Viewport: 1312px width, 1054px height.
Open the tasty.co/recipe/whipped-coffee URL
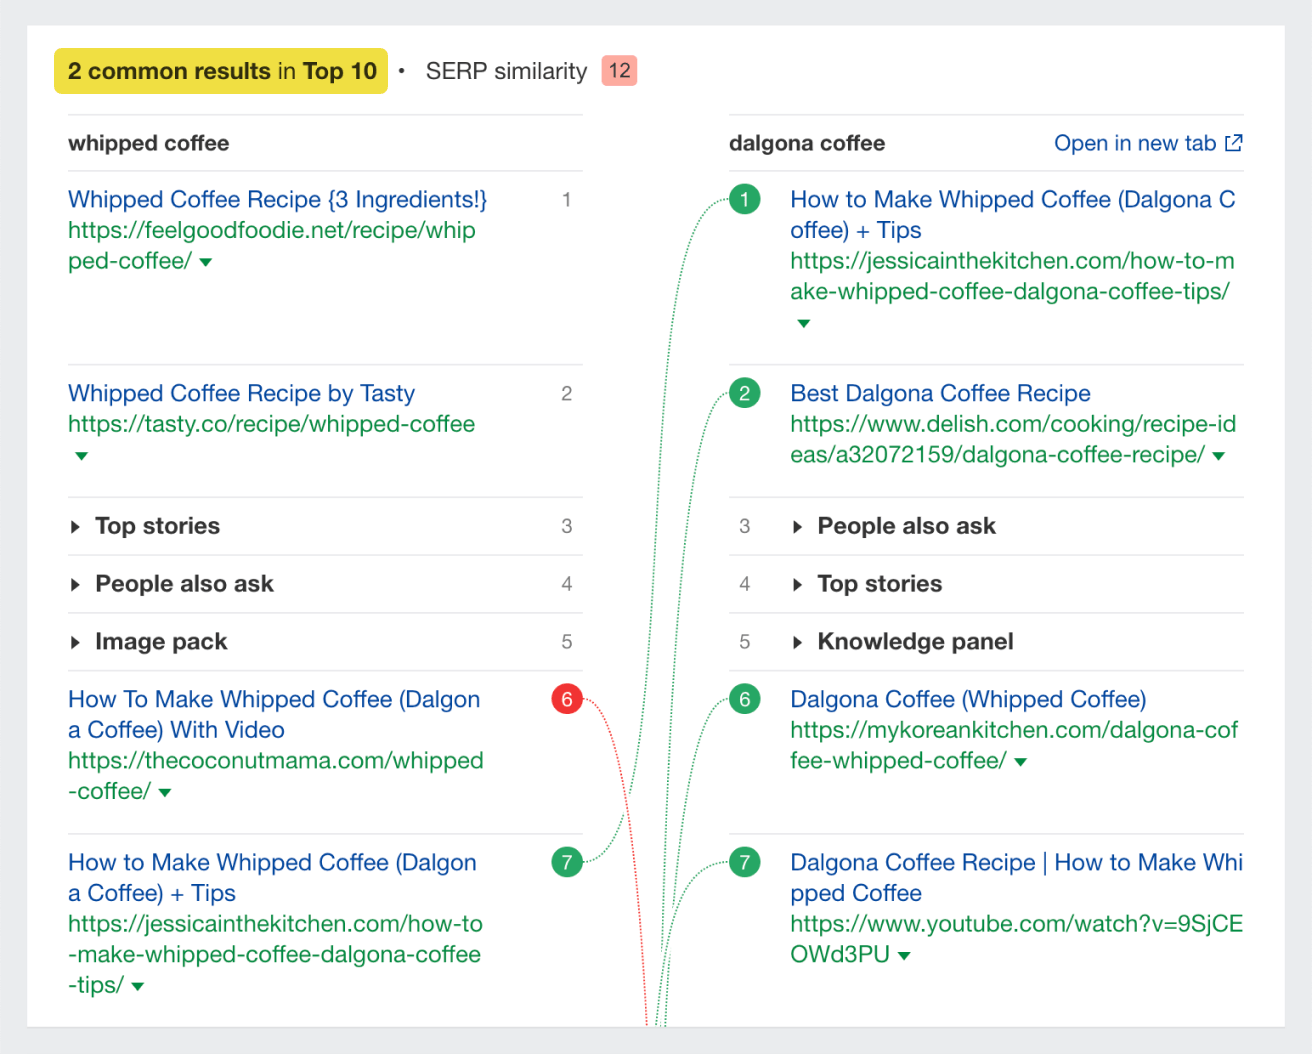pos(271,424)
